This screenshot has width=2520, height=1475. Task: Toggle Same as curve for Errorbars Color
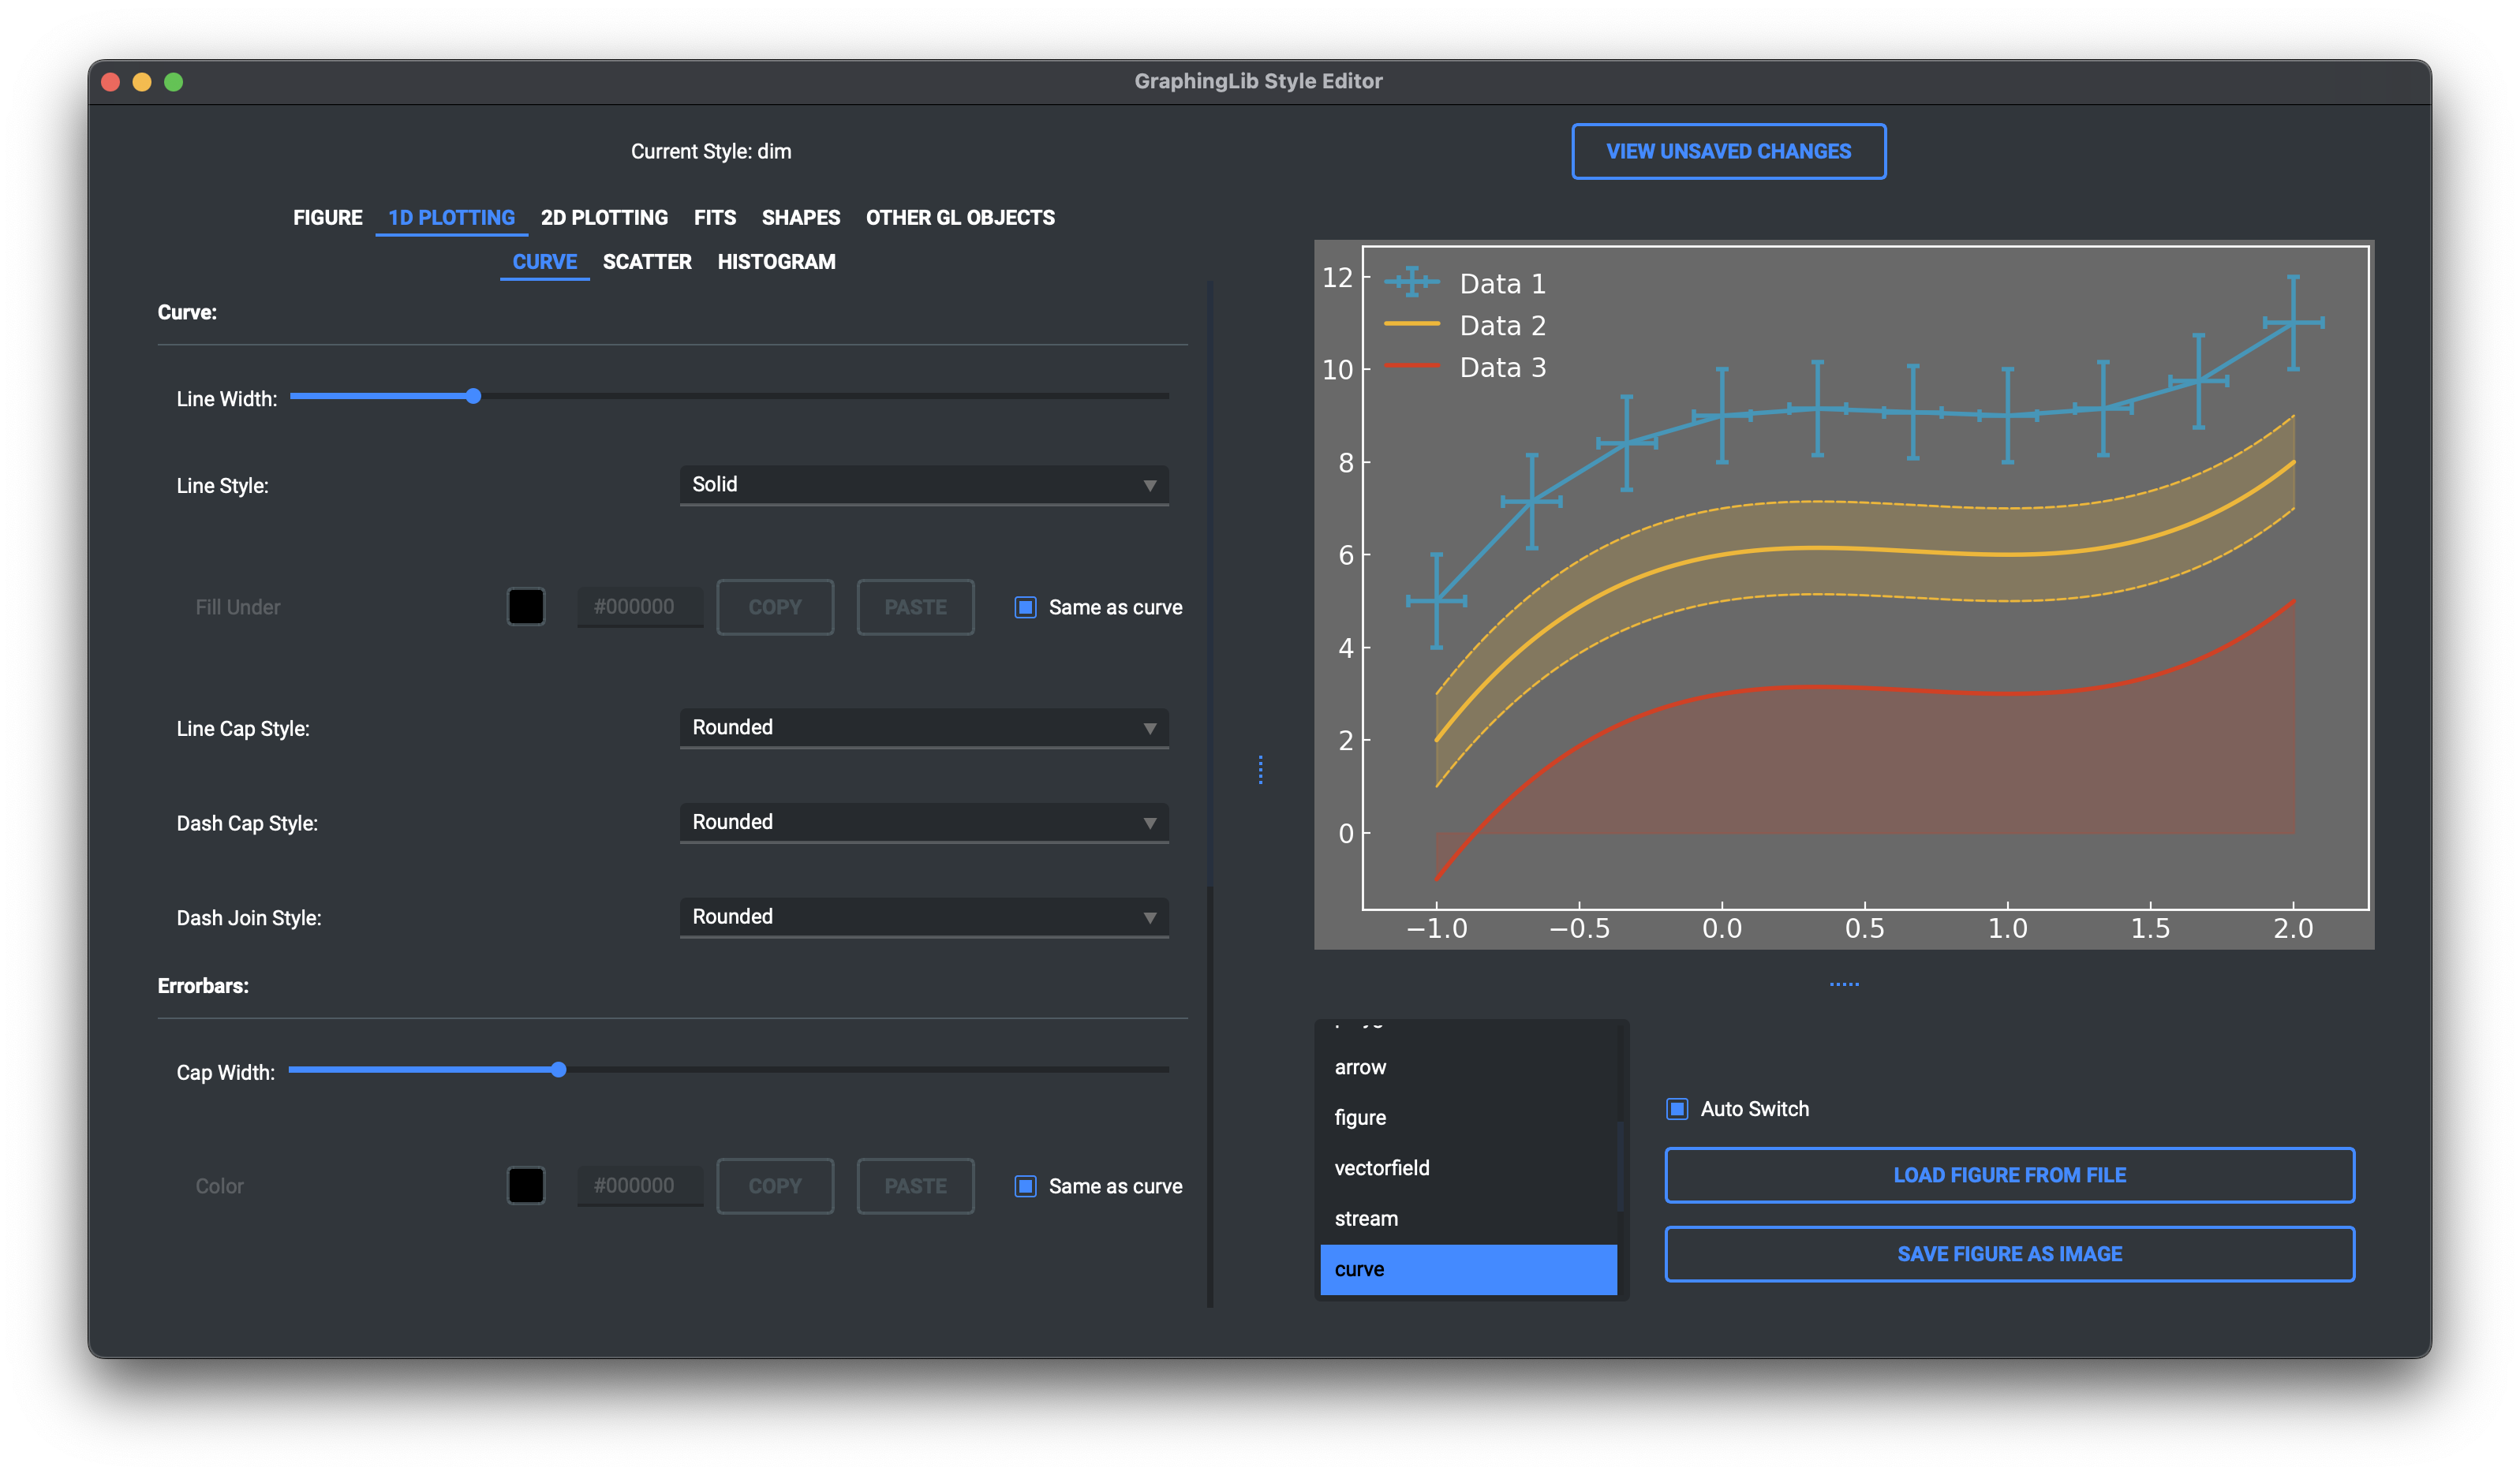(x=1025, y=1186)
